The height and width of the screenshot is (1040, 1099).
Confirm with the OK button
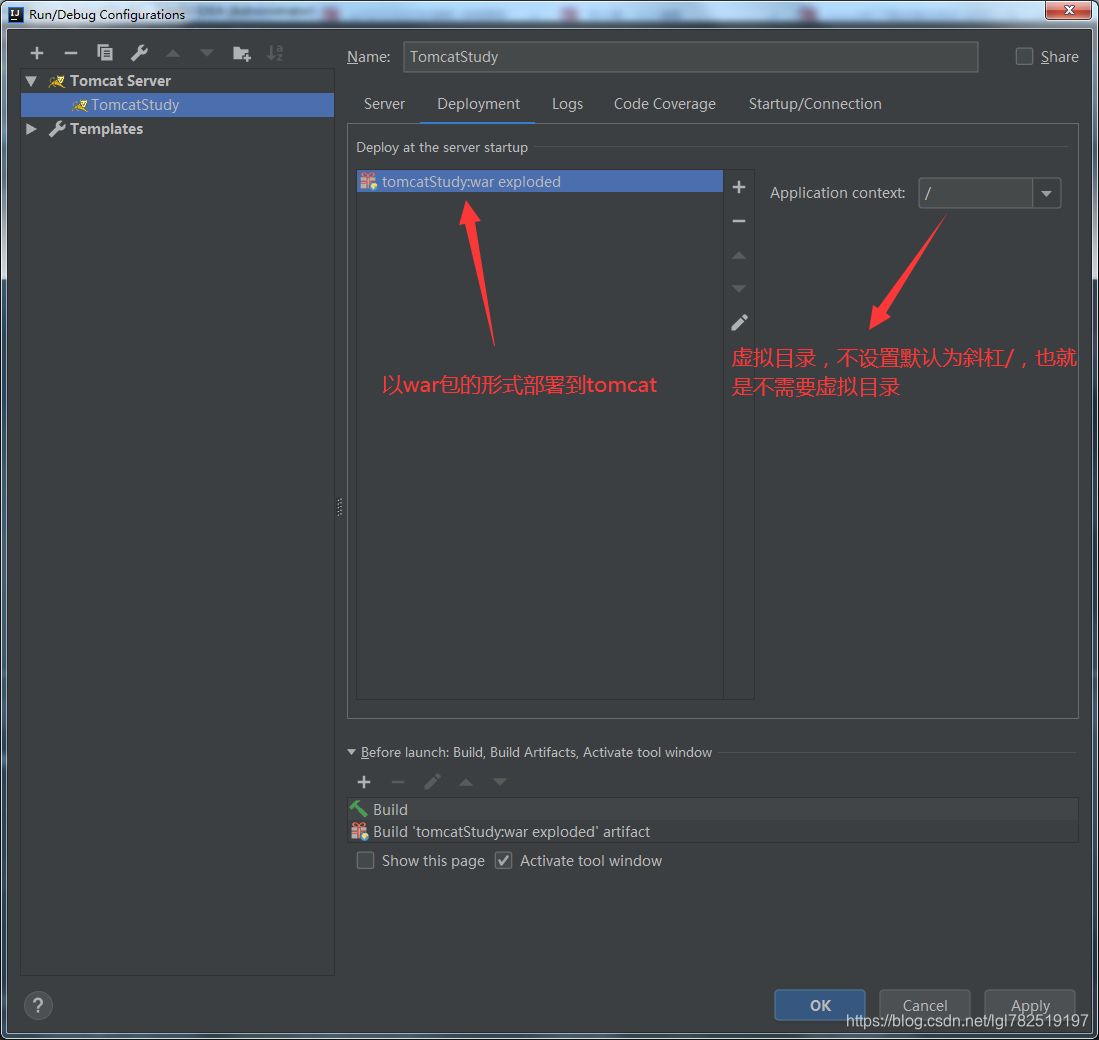click(x=819, y=1006)
